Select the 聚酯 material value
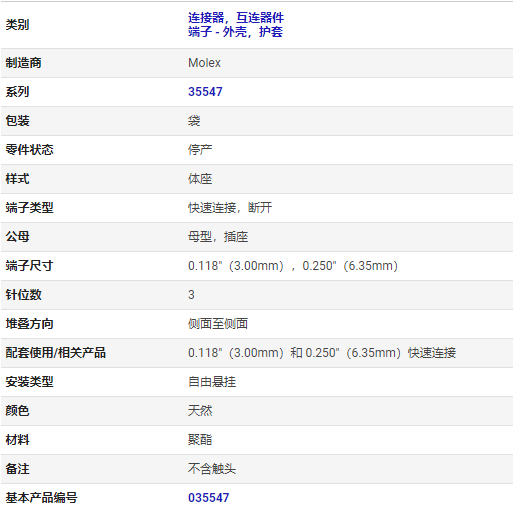 coord(200,440)
